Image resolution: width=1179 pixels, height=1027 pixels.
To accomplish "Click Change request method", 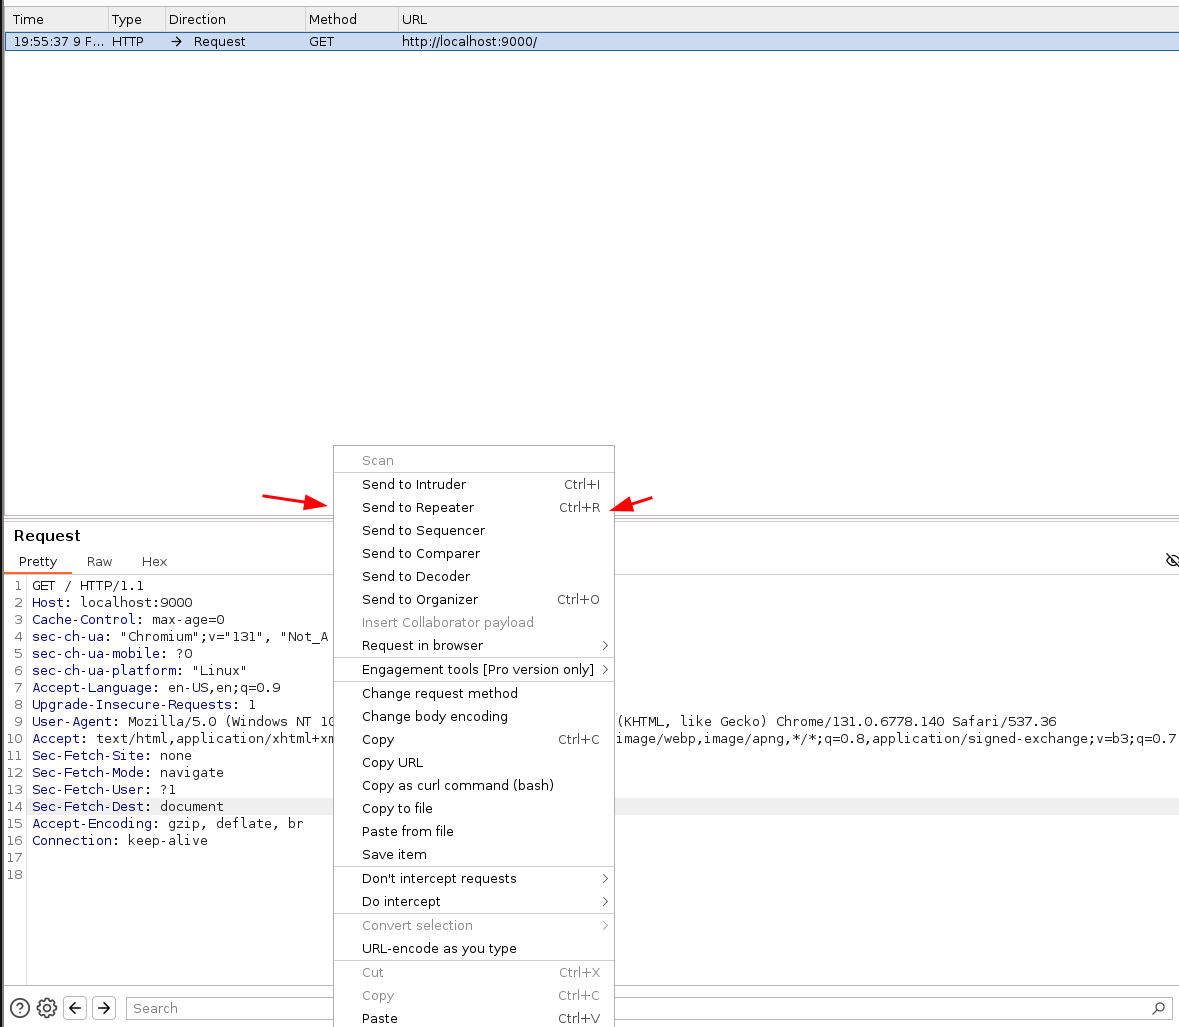I will pyautogui.click(x=440, y=693).
